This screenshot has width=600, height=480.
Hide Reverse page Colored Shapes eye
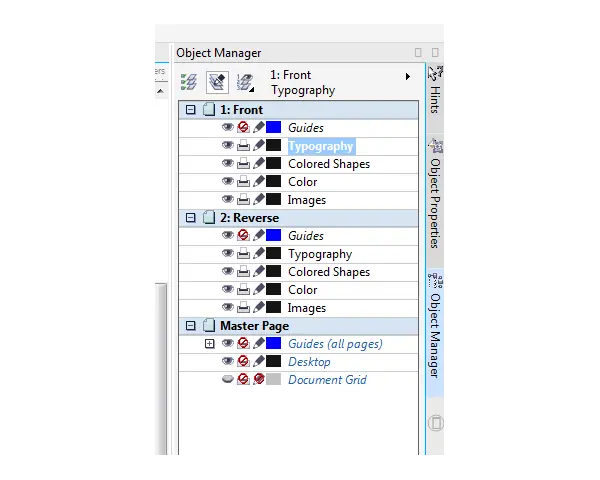[228, 271]
